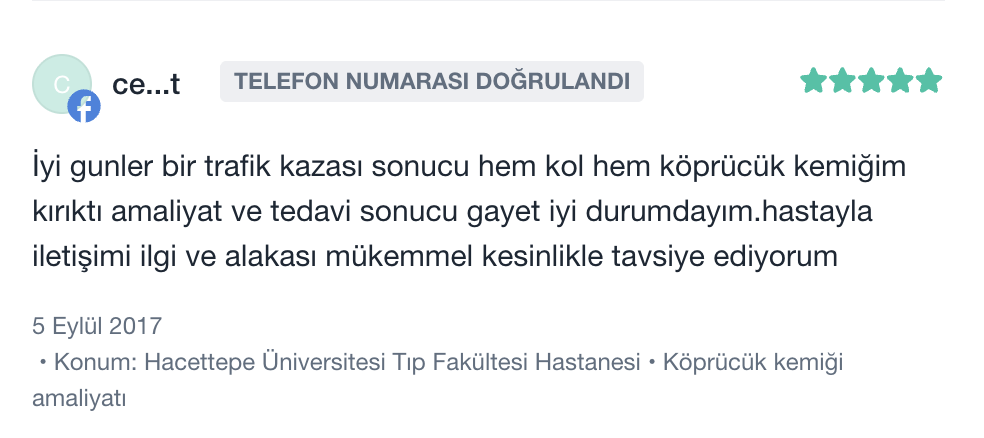Select the first rating star

click(x=813, y=81)
